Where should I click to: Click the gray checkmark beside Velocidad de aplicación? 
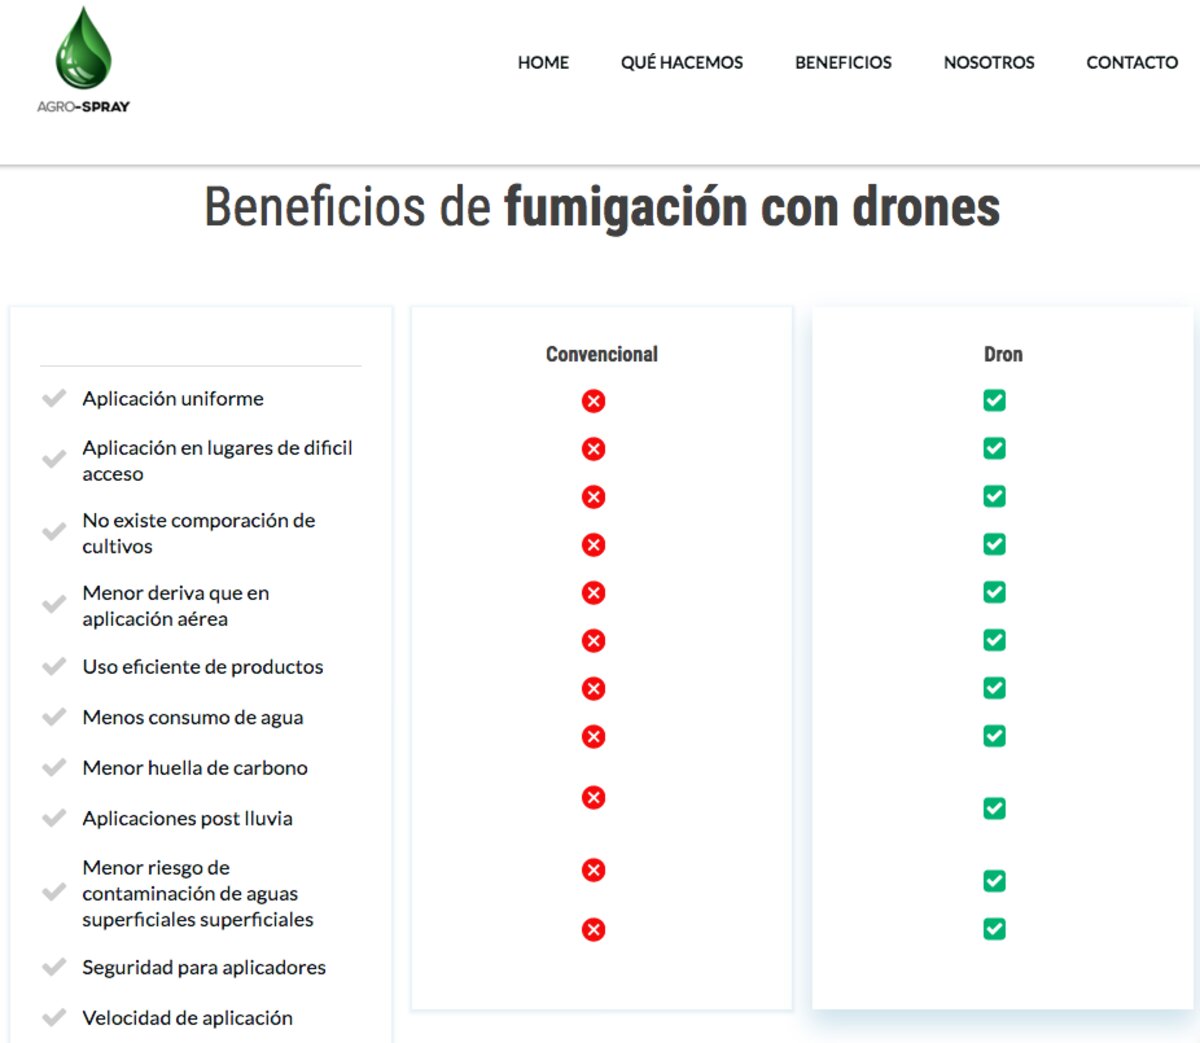[54, 1018]
